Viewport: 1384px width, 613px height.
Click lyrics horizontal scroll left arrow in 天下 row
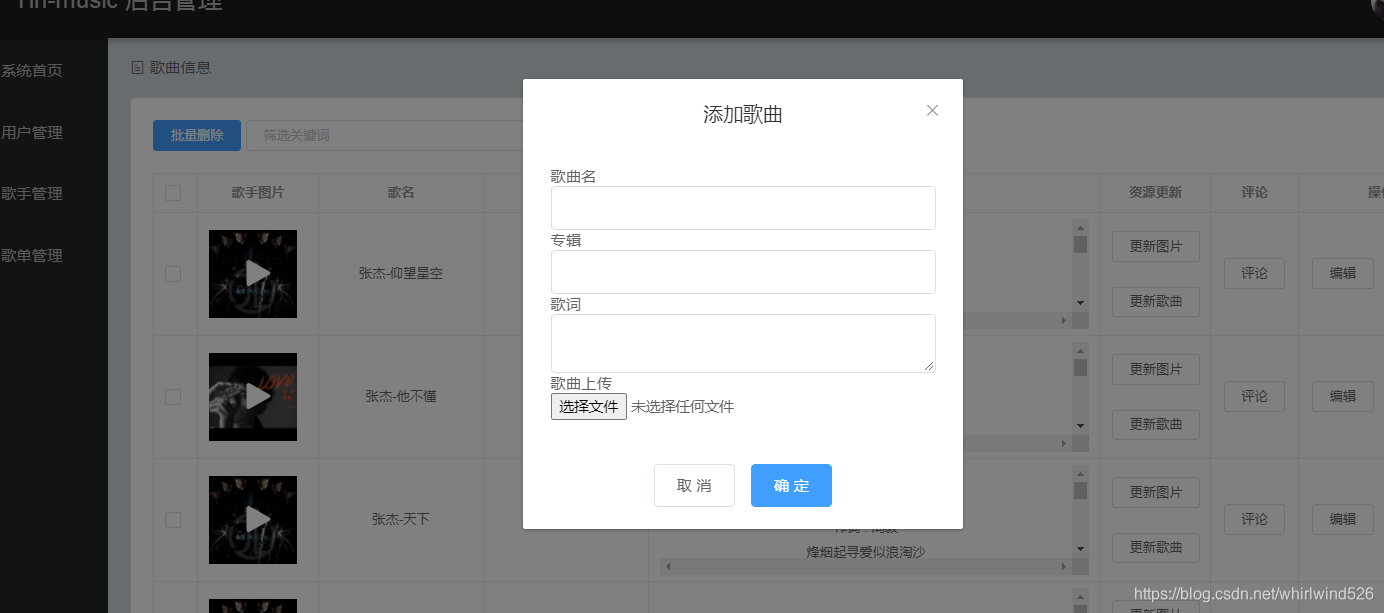(668, 566)
